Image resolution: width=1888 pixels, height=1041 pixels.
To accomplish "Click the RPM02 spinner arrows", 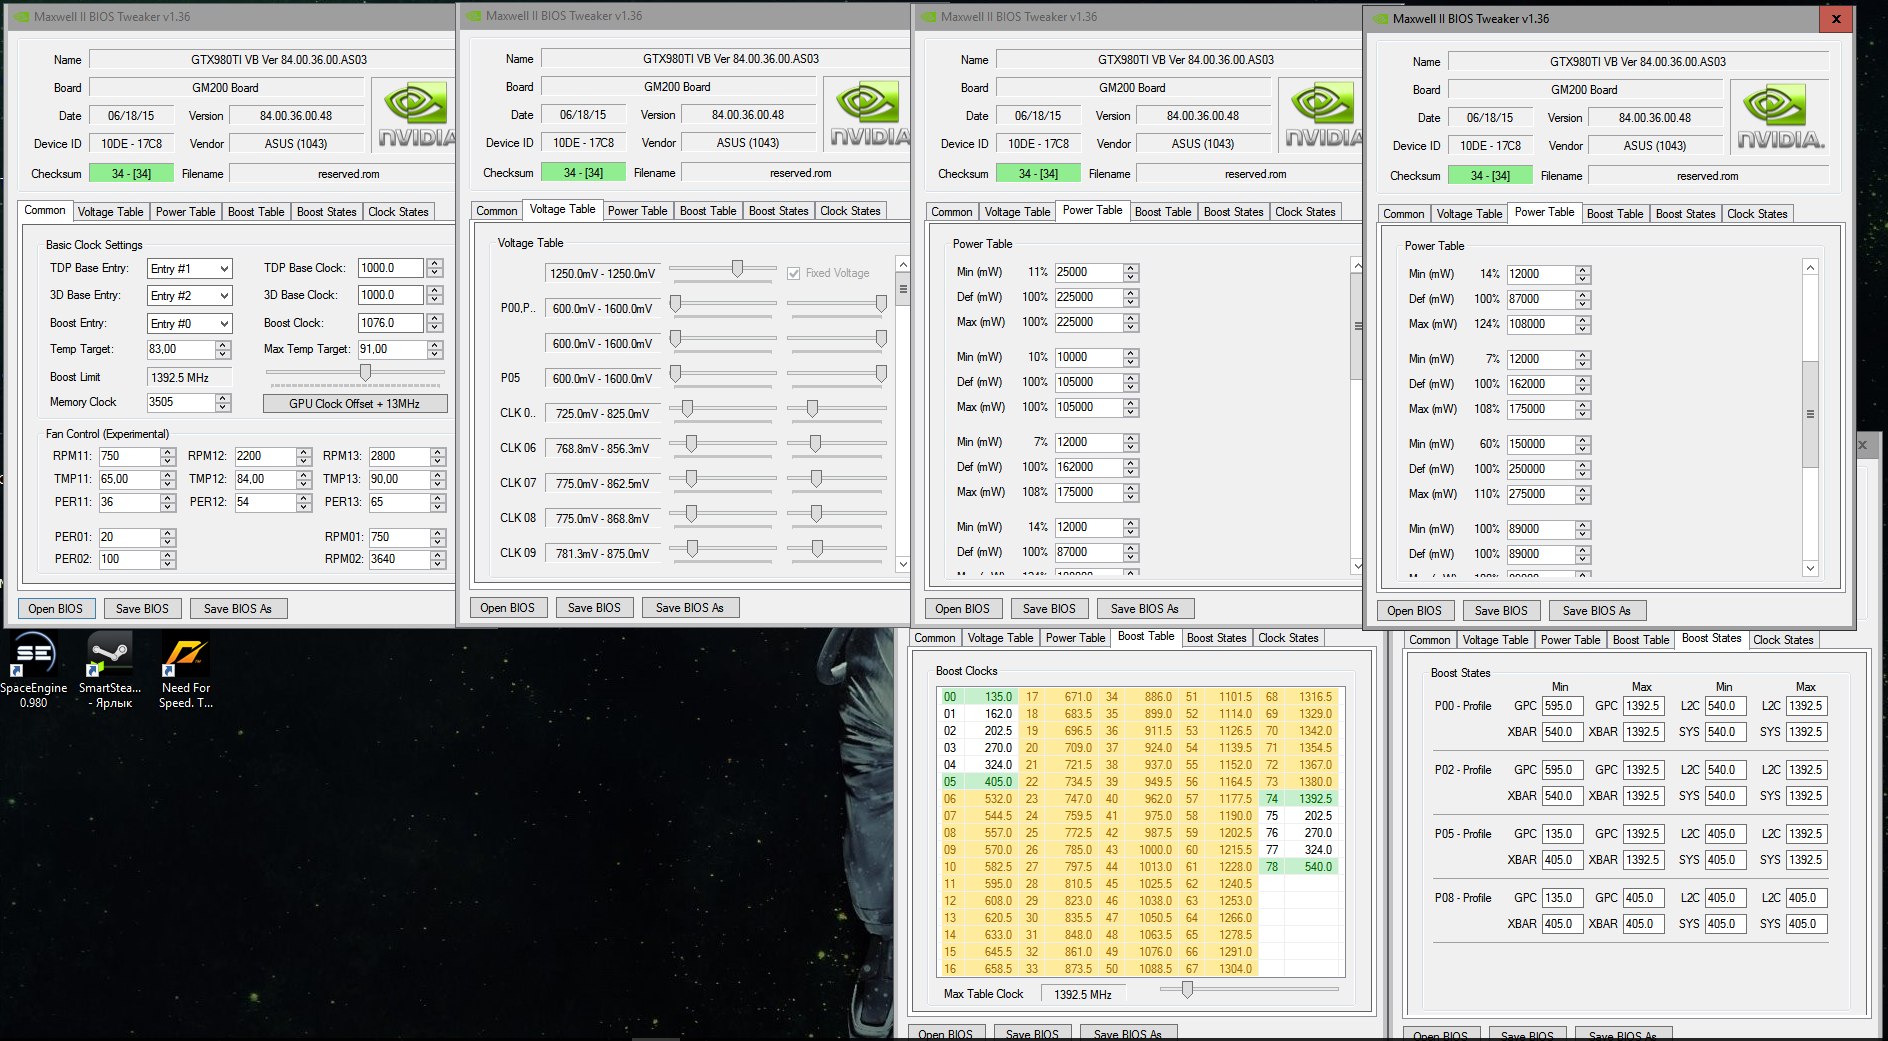I will [x=438, y=559].
